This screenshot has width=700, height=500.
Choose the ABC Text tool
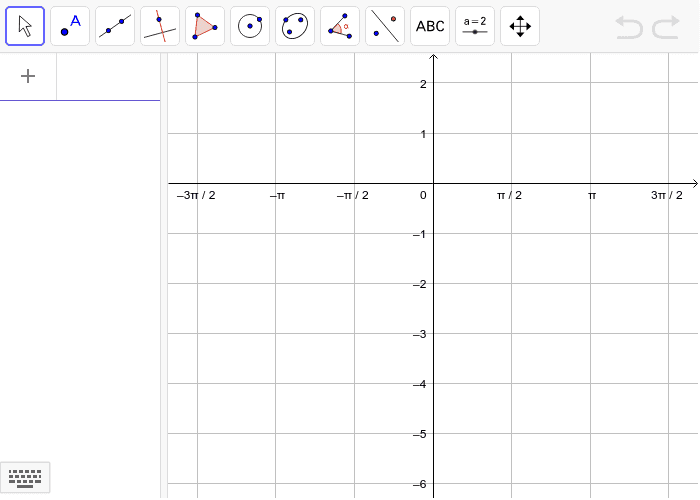coord(430,26)
